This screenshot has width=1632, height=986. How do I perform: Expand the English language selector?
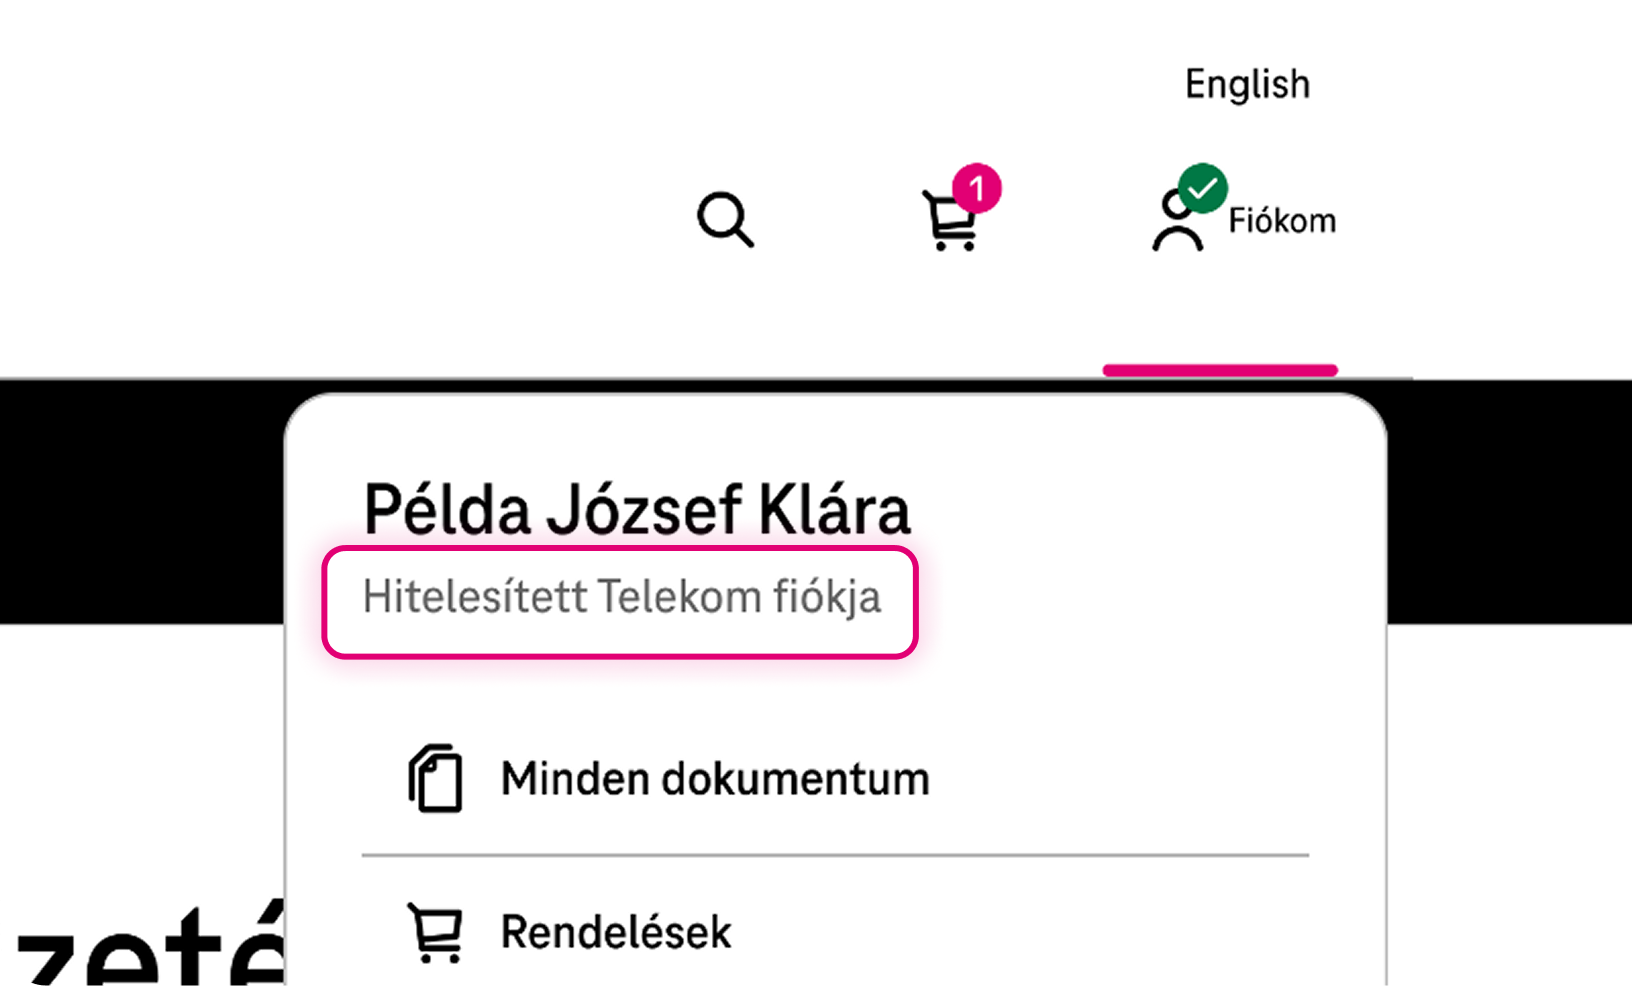[1246, 84]
